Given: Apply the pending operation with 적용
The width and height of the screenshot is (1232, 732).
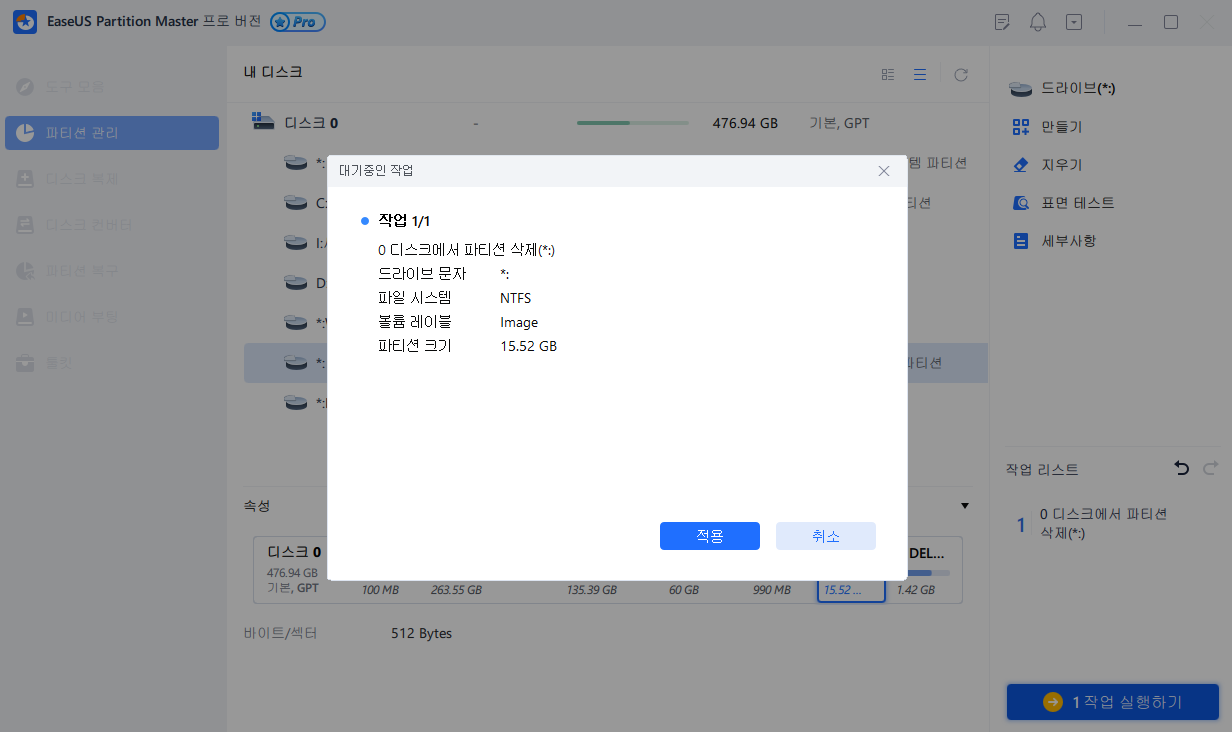Looking at the screenshot, I should pos(709,536).
